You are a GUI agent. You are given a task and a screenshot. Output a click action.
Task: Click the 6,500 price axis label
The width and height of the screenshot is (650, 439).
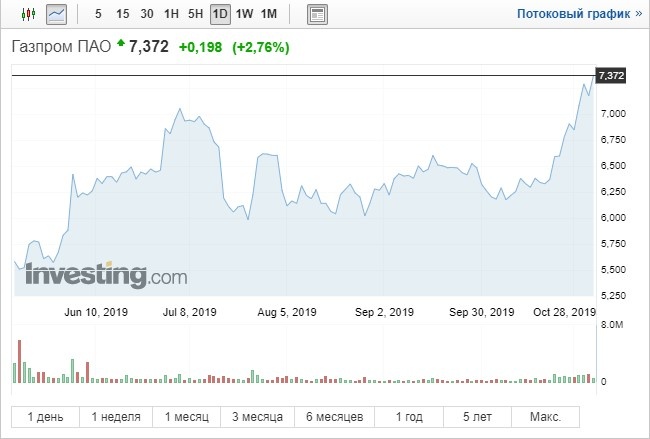[614, 165]
